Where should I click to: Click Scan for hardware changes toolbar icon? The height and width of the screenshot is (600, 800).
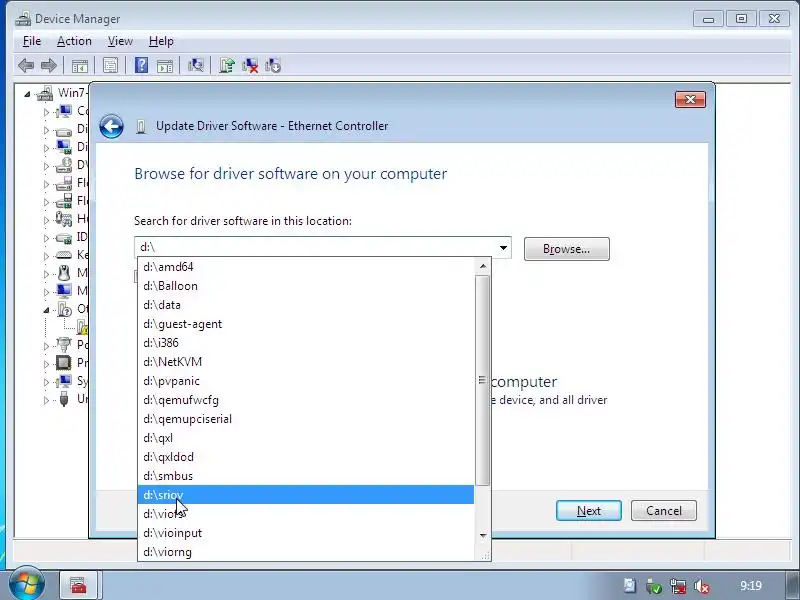point(195,65)
